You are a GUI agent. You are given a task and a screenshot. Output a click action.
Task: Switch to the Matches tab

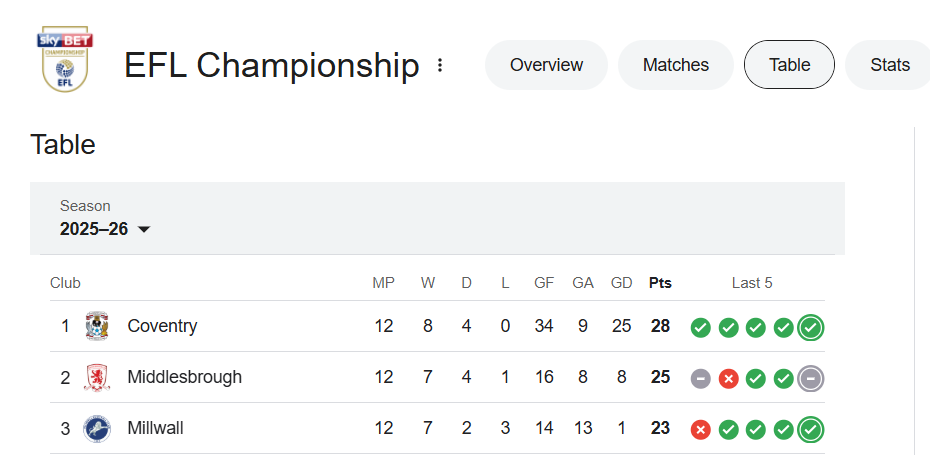(x=676, y=65)
